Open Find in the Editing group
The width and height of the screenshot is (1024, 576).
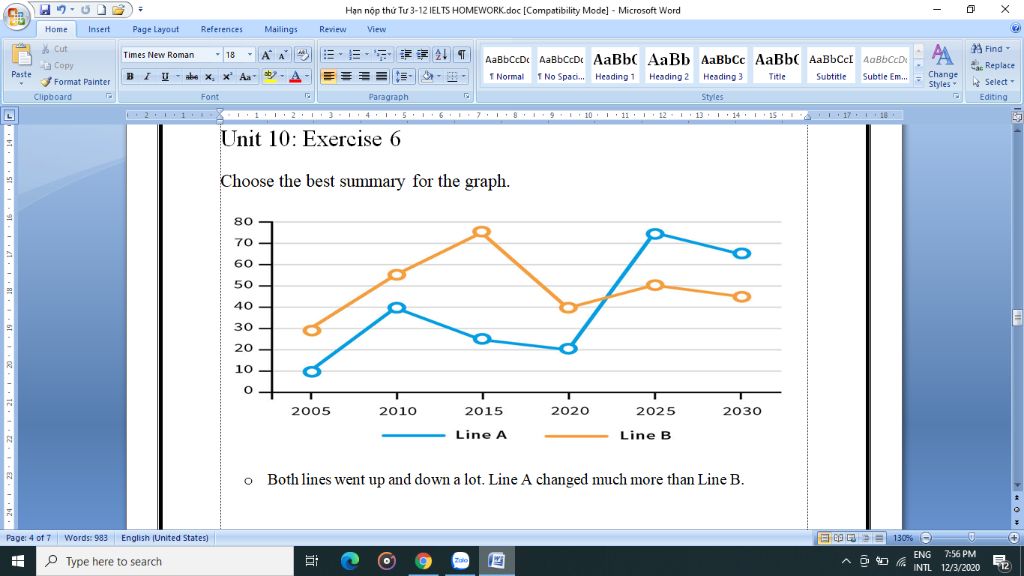coord(990,49)
